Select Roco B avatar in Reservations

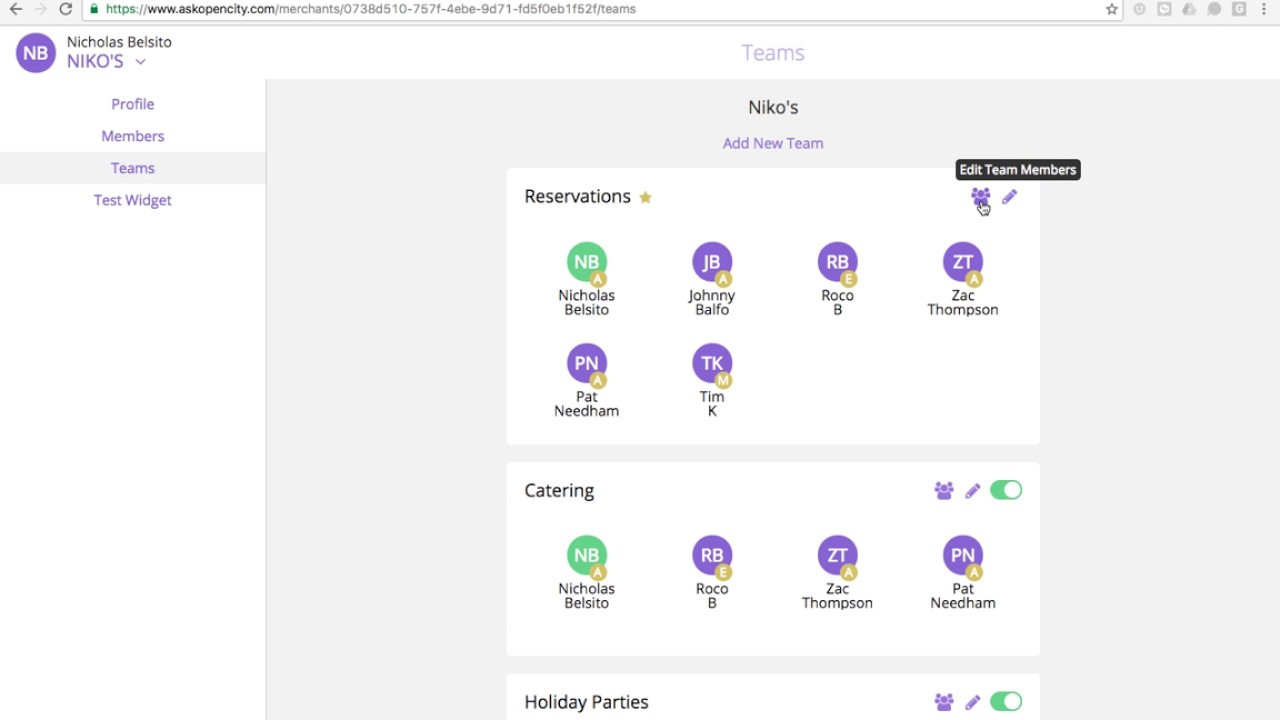(837, 262)
